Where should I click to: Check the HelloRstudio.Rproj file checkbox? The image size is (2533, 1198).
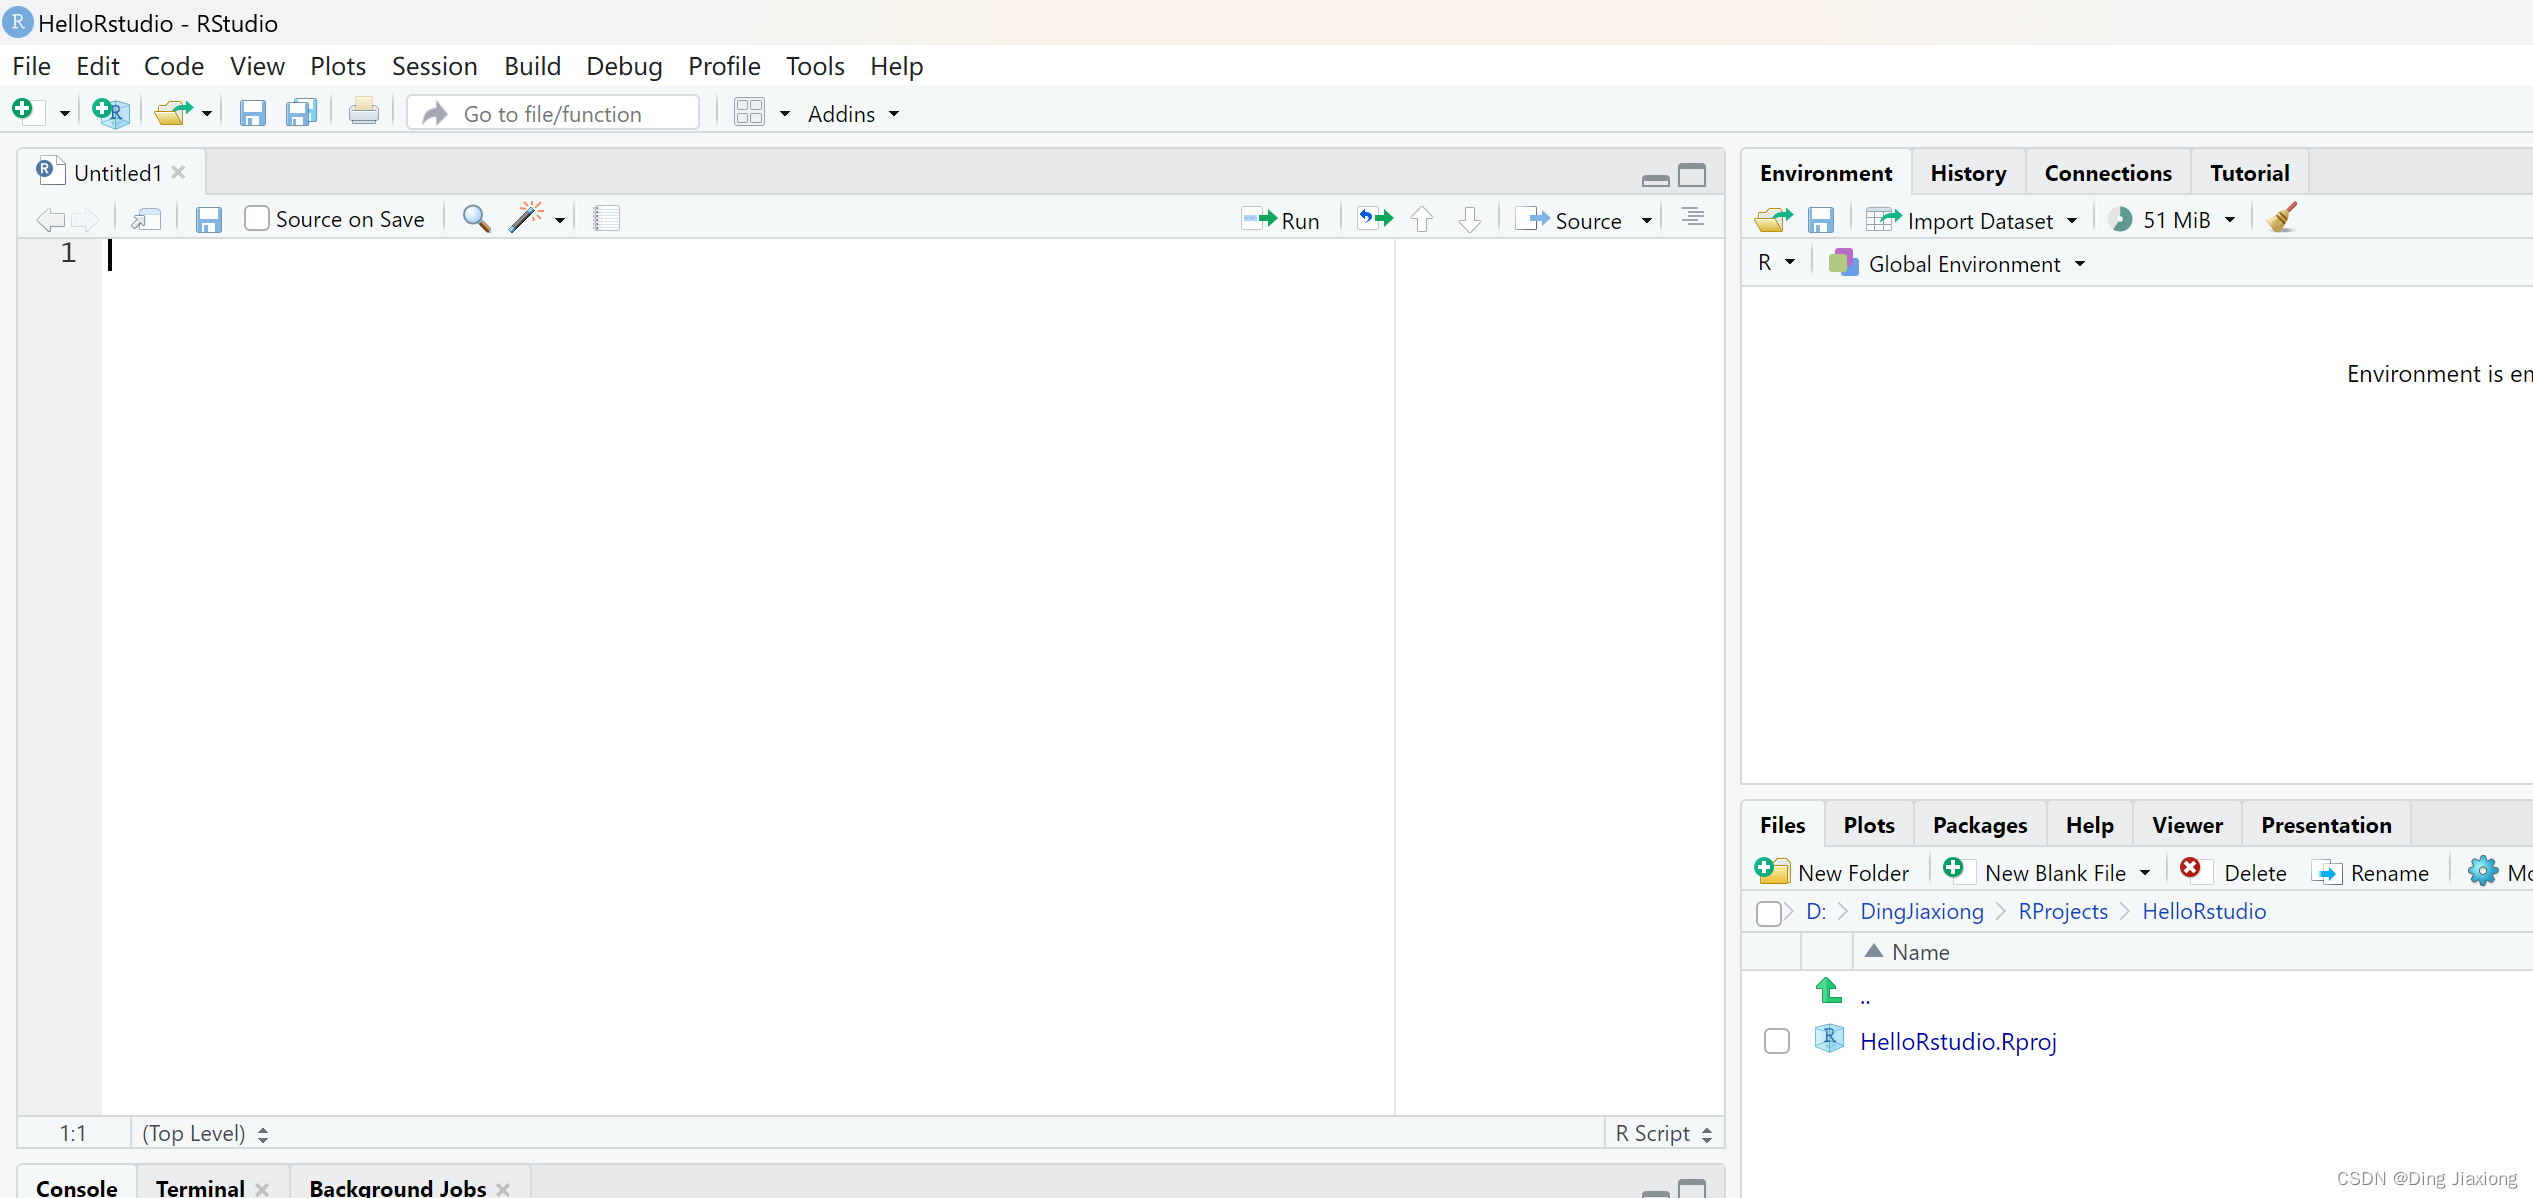click(1776, 1041)
